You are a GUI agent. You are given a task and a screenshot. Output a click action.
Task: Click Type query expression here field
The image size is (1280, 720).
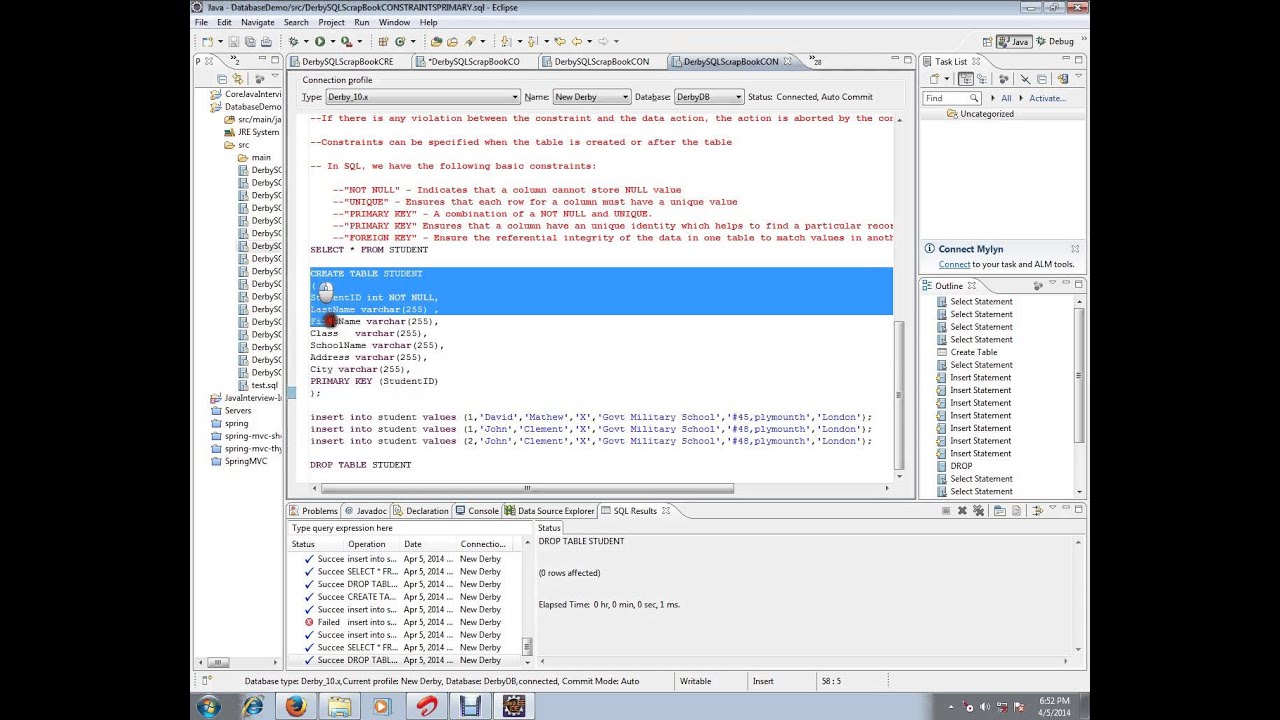click(412, 528)
